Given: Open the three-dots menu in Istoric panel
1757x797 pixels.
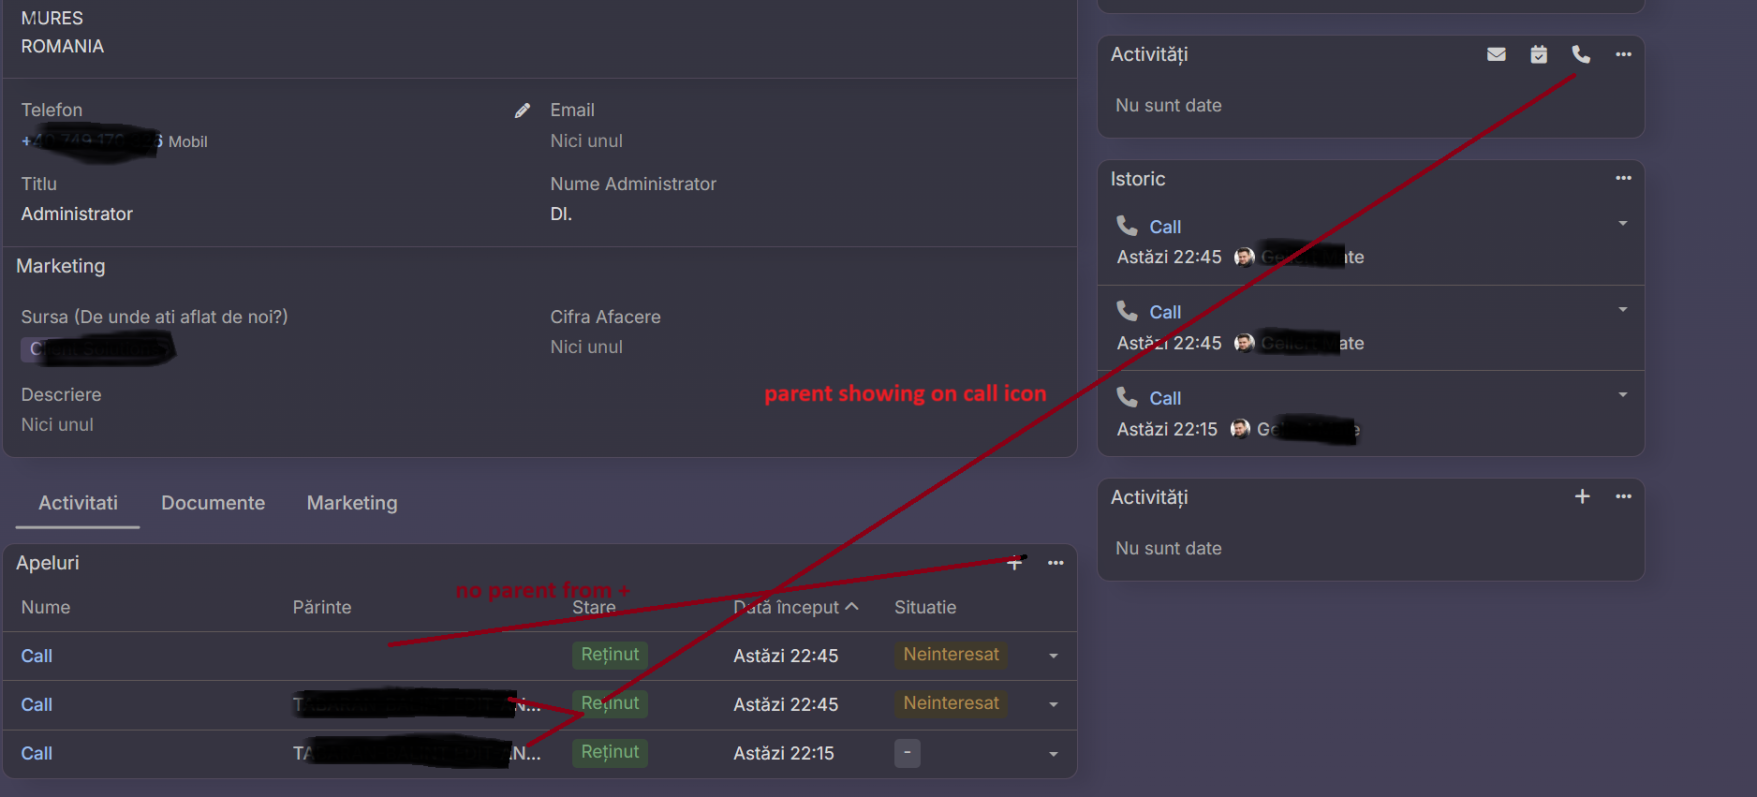Looking at the screenshot, I should point(1623,179).
